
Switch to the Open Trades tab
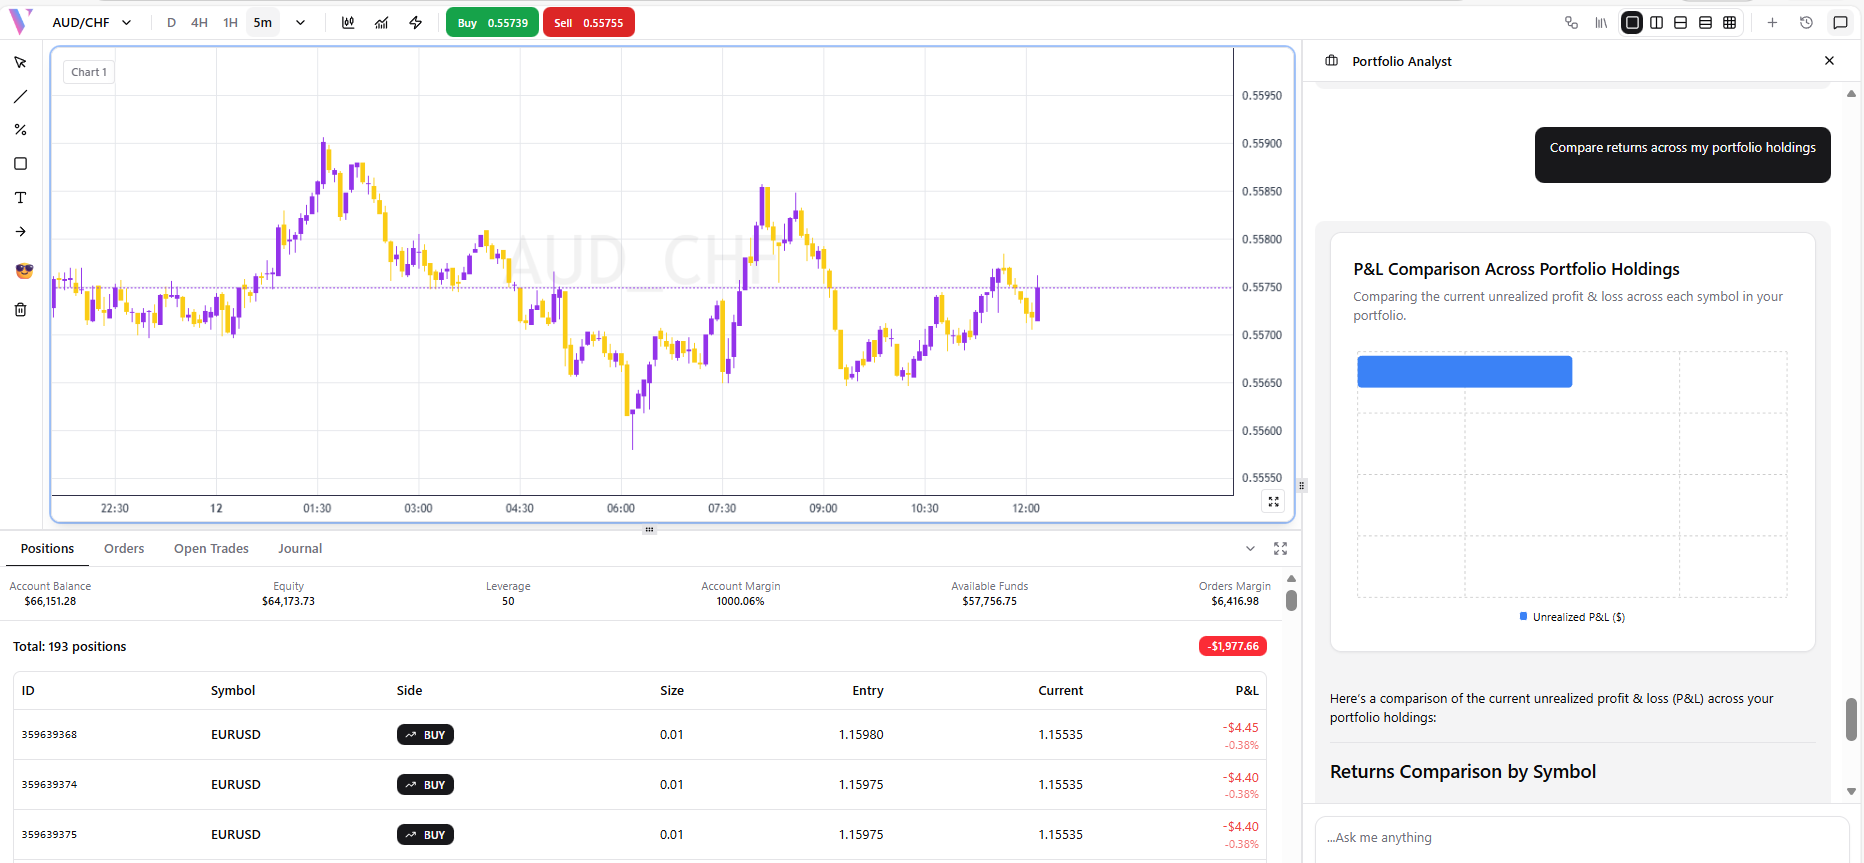point(211,549)
